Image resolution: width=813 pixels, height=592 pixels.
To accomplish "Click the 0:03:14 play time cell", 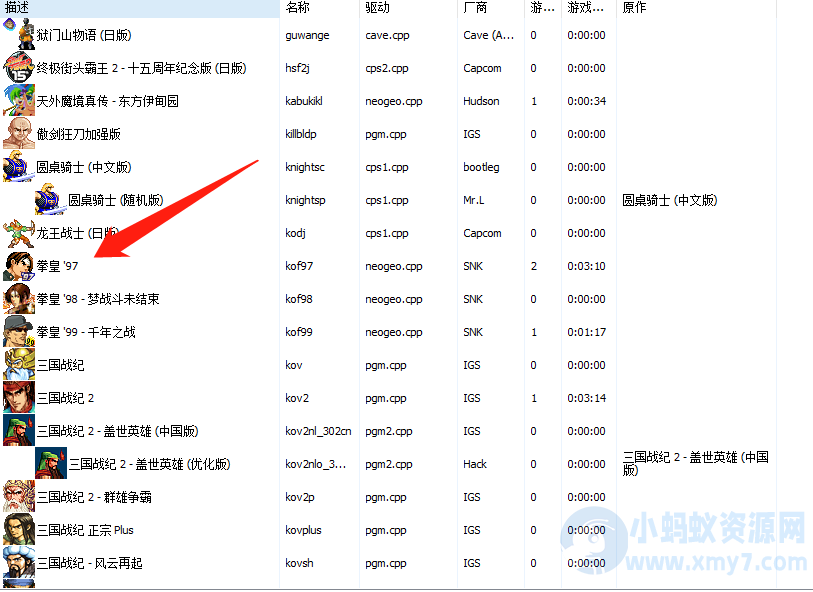I will coord(586,398).
